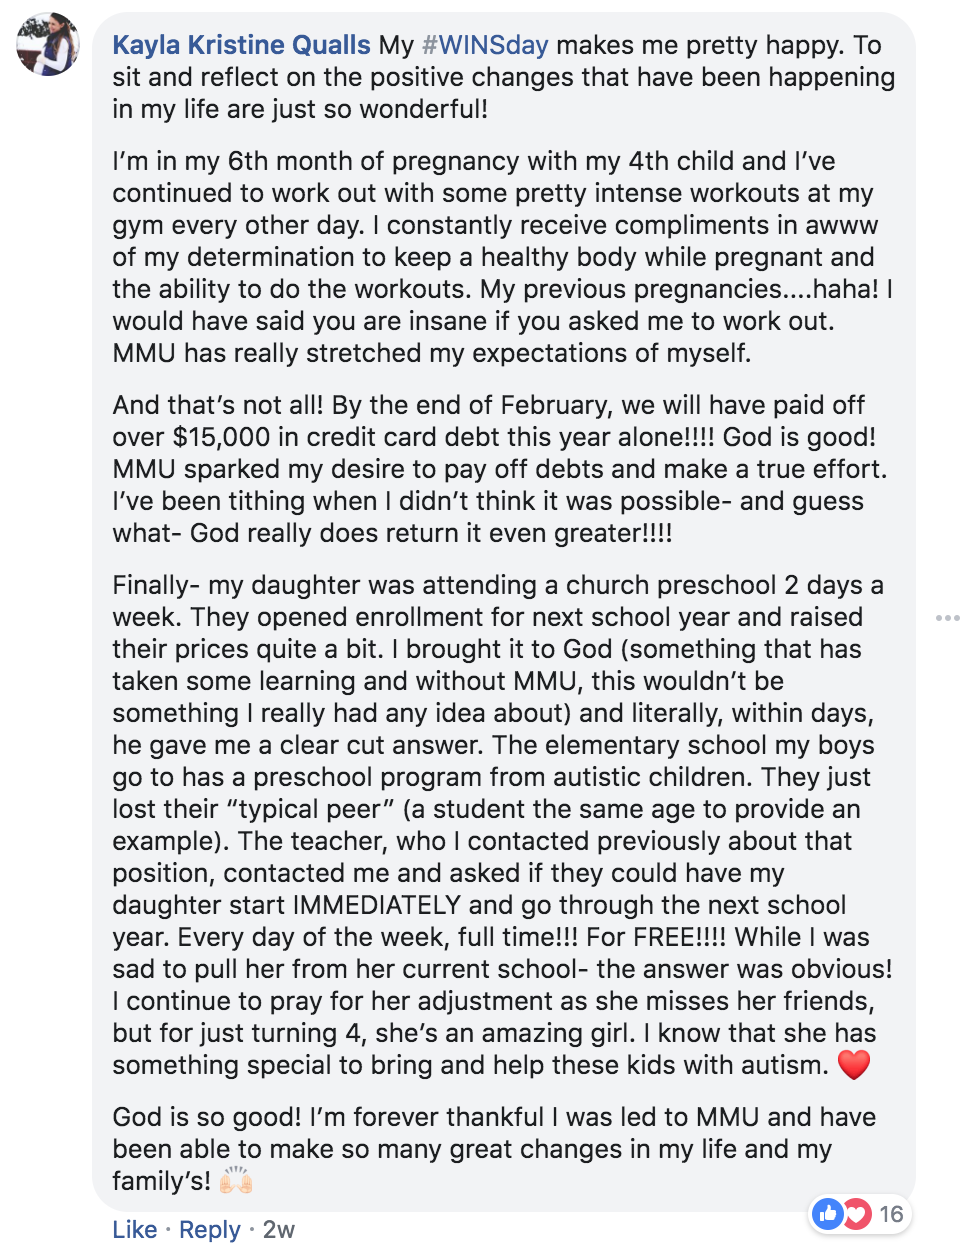View the 16 reactions count

coord(891,1214)
